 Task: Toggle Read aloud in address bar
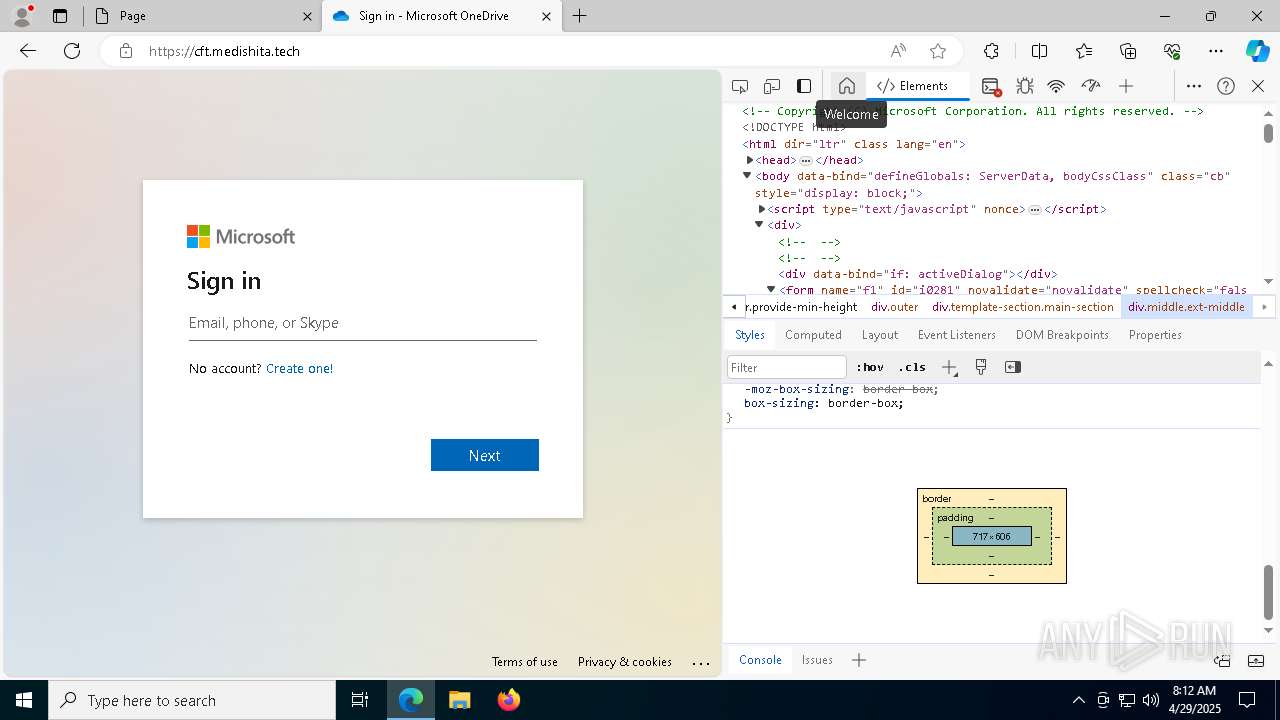[x=898, y=51]
